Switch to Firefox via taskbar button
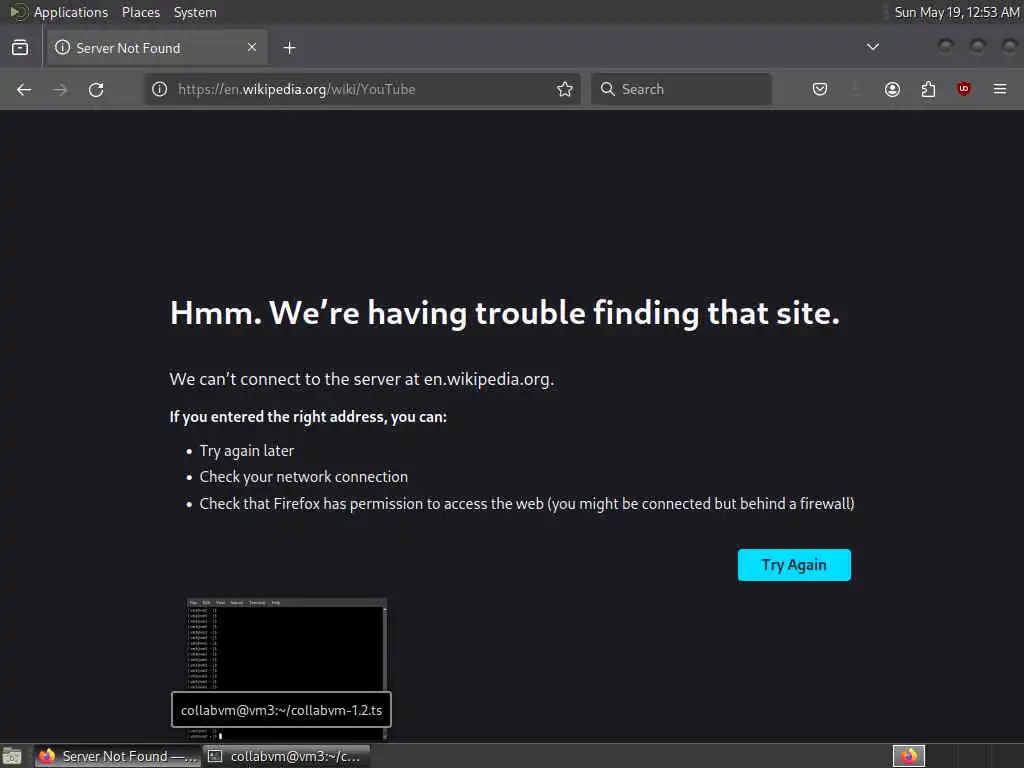The image size is (1024, 768). [x=117, y=756]
